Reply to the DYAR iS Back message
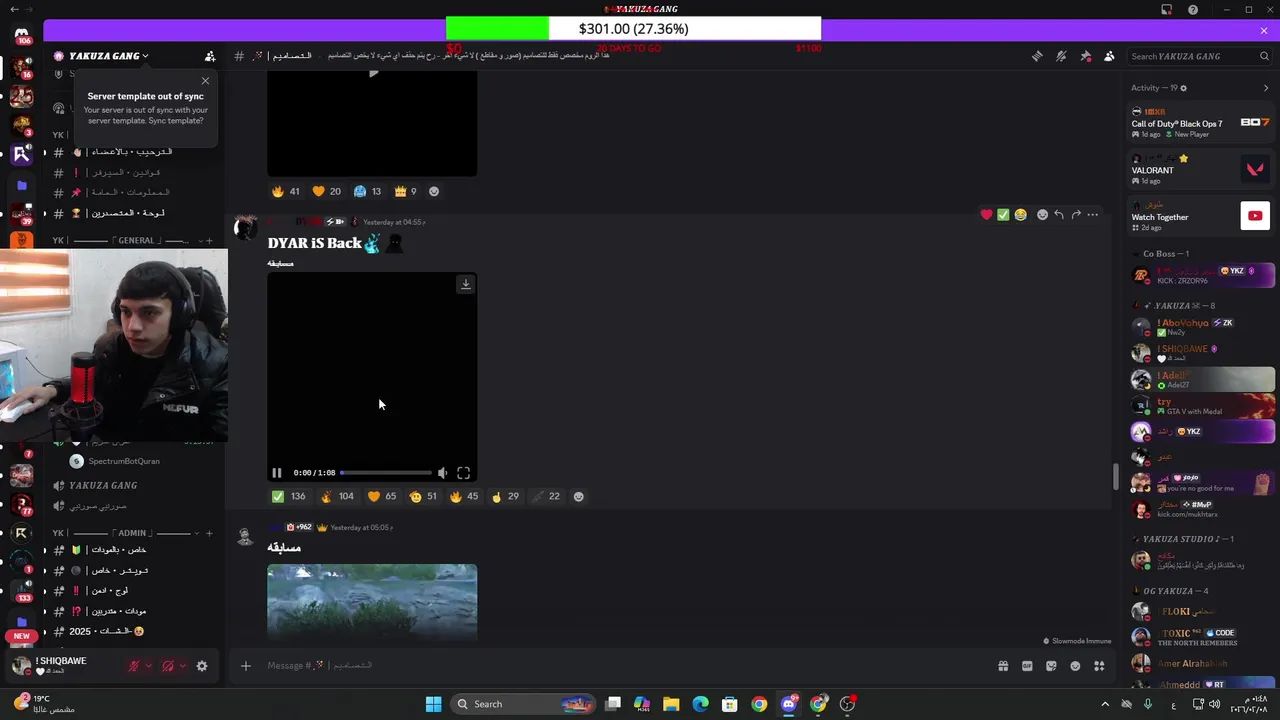 pos(1059,214)
